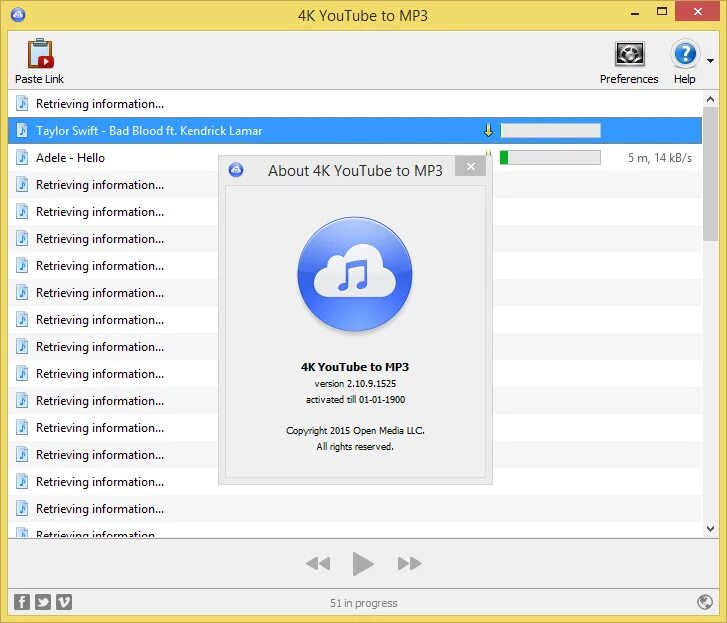Click the scroll down arrow of the list
Image resolution: width=727 pixels, height=623 pixels.
tap(710, 528)
